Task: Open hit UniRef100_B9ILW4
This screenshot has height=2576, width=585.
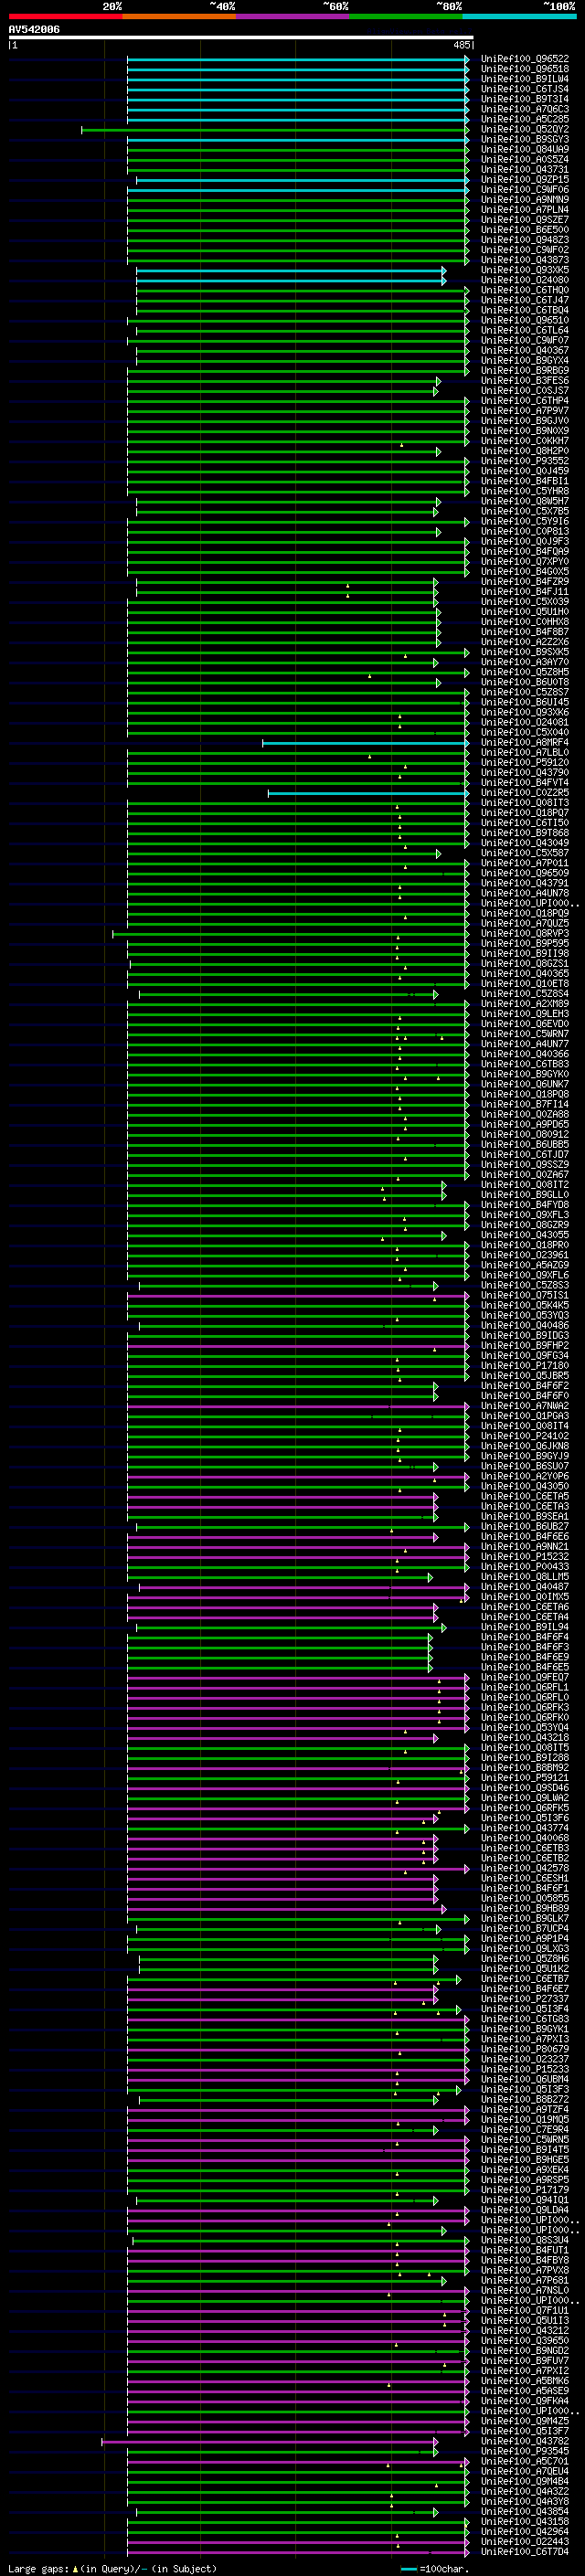Action: [524, 79]
